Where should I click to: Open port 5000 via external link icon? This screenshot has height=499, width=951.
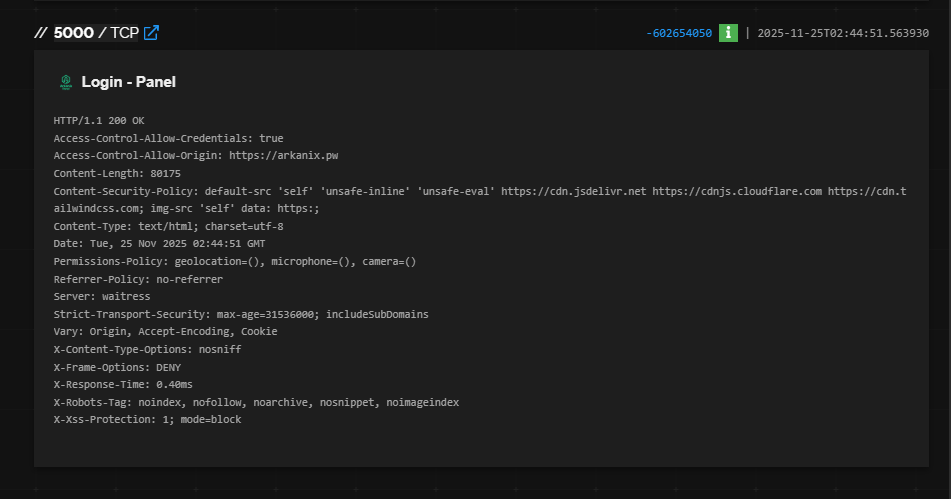point(151,33)
